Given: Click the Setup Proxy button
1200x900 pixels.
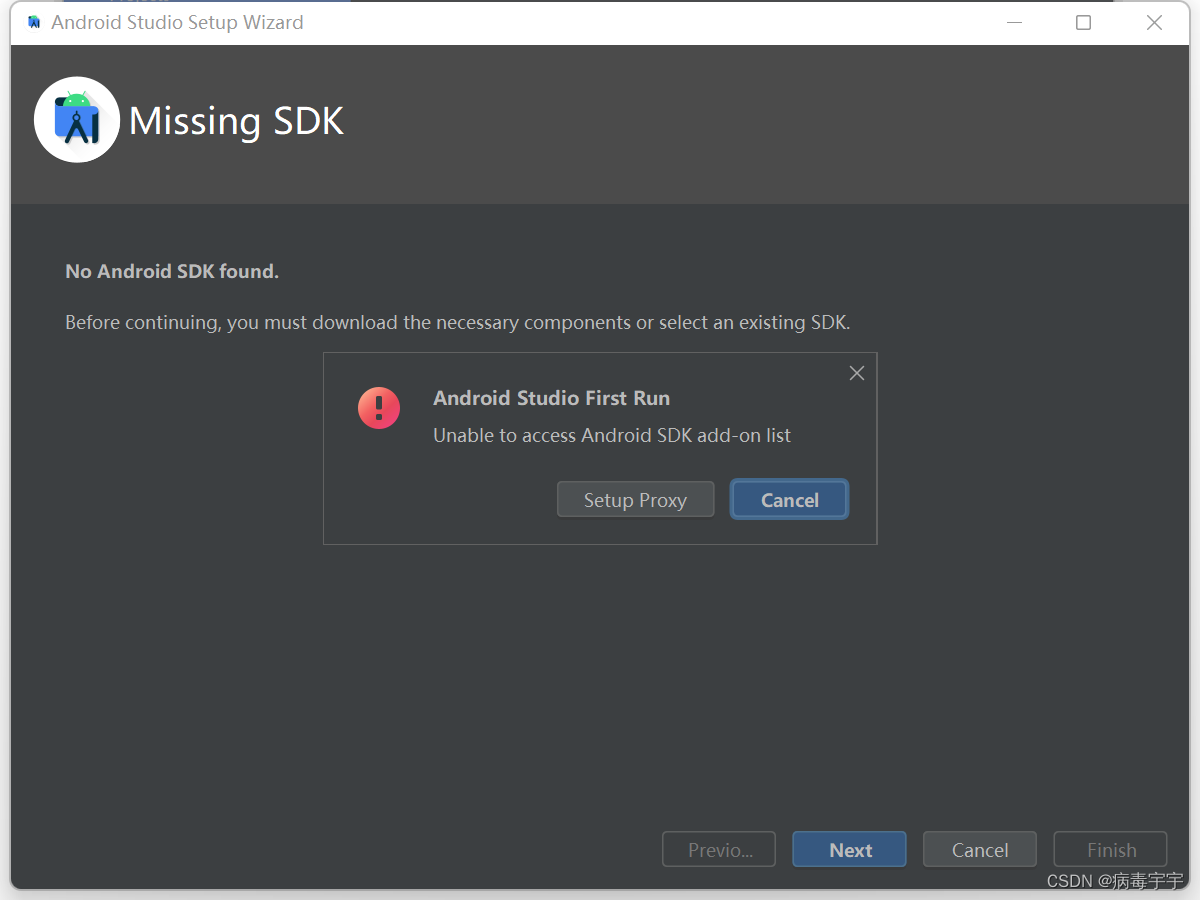Looking at the screenshot, I should point(635,500).
